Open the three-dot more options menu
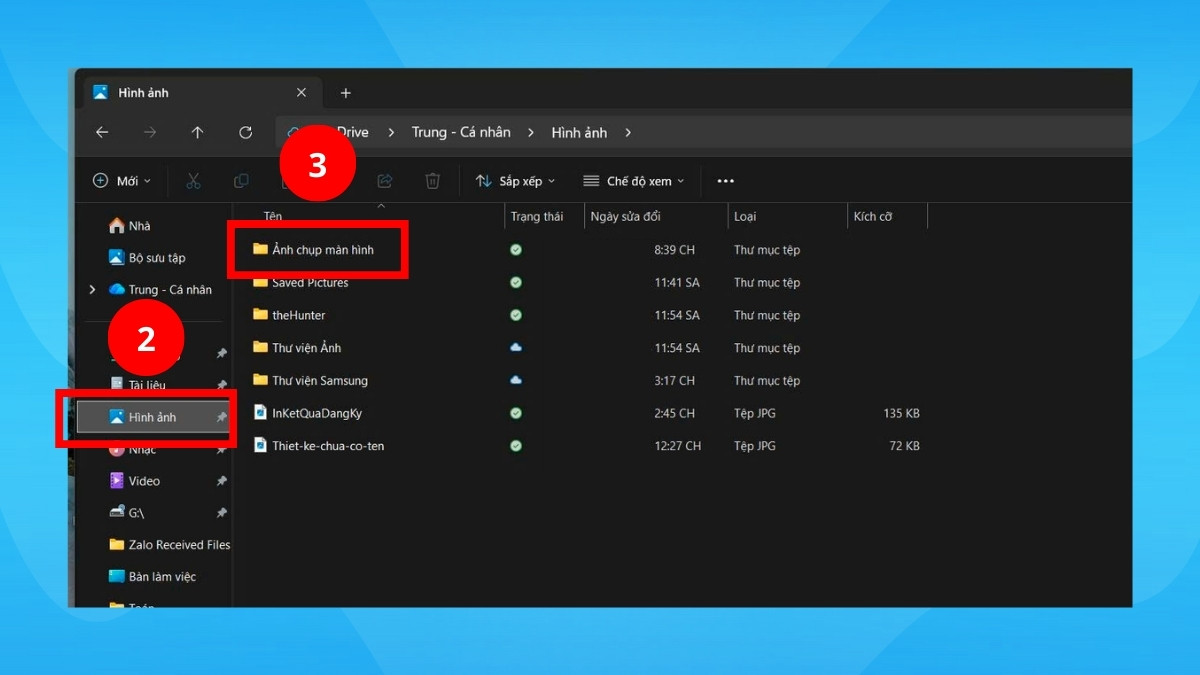1200x675 pixels. 726,181
